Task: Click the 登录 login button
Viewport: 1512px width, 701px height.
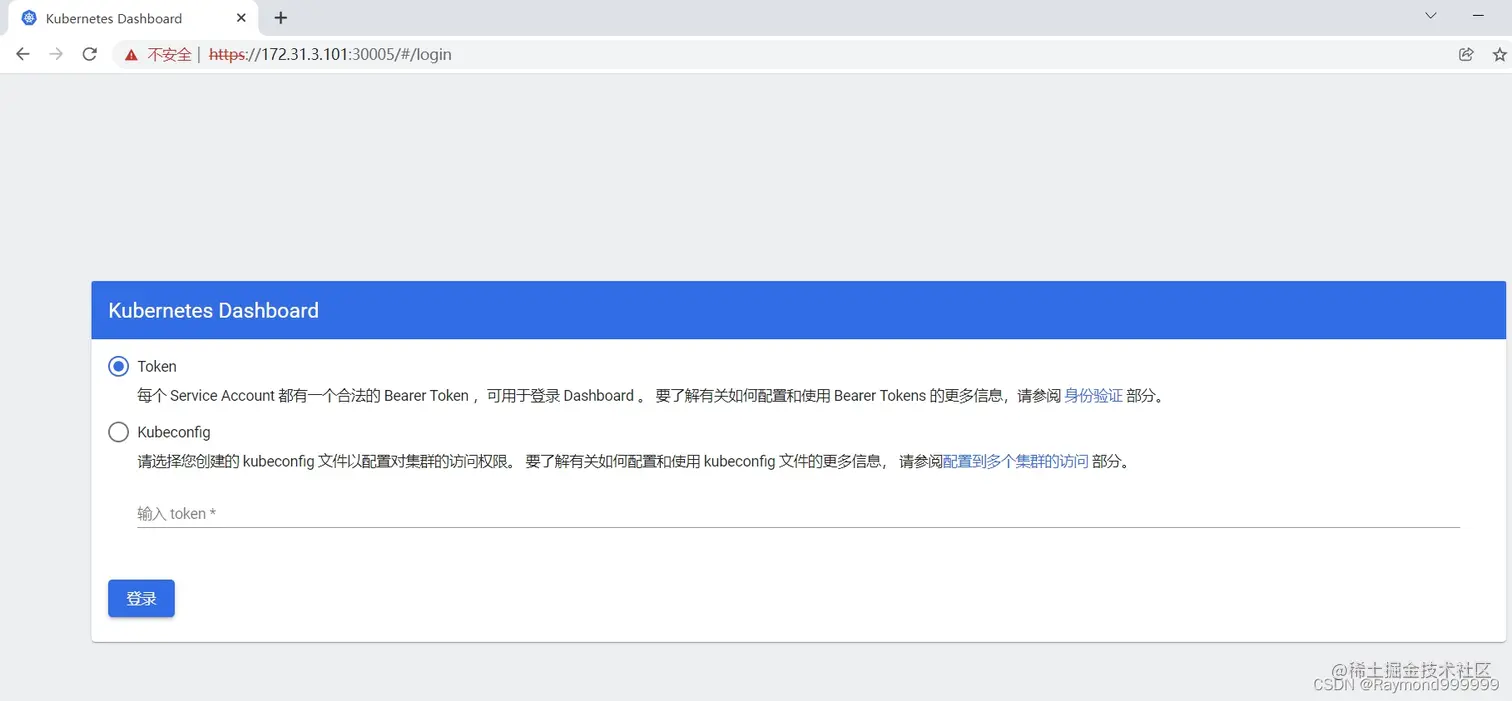Action: [x=140, y=597]
